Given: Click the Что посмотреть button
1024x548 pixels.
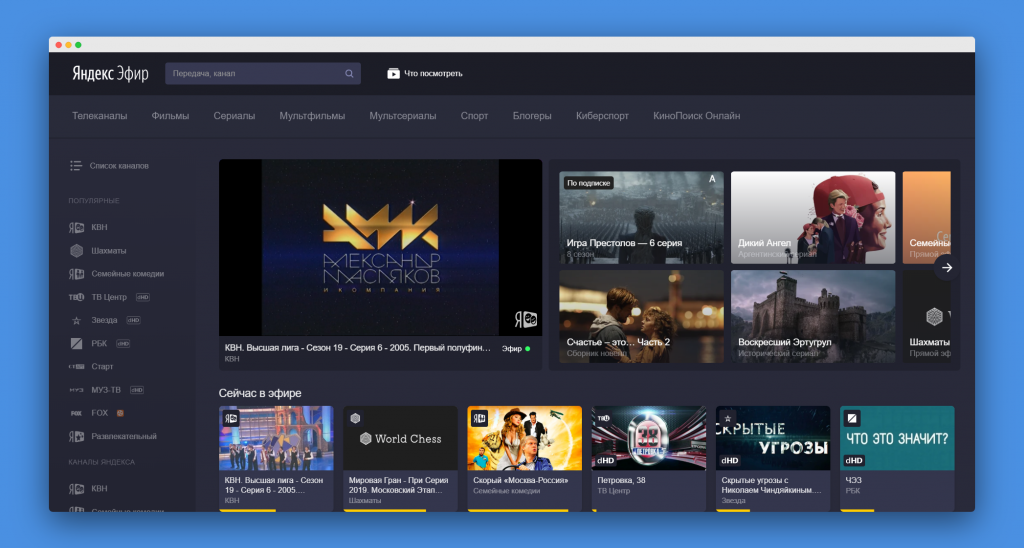Looking at the screenshot, I should (425, 74).
